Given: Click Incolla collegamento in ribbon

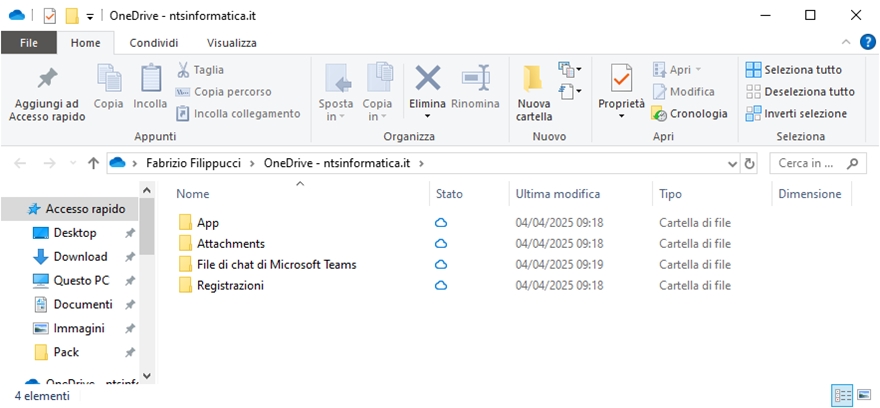Looking at the screenshot, I should click(238, 113).
